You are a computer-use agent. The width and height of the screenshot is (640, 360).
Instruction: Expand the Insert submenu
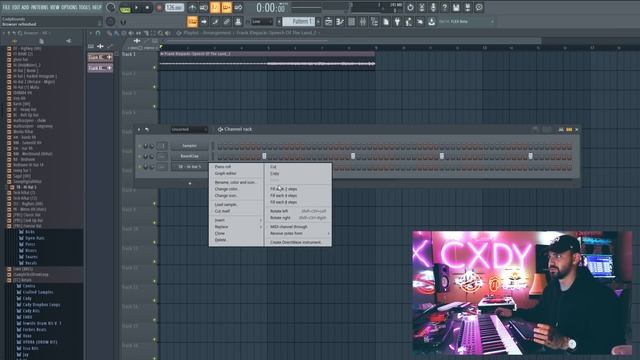pos(236,220)
